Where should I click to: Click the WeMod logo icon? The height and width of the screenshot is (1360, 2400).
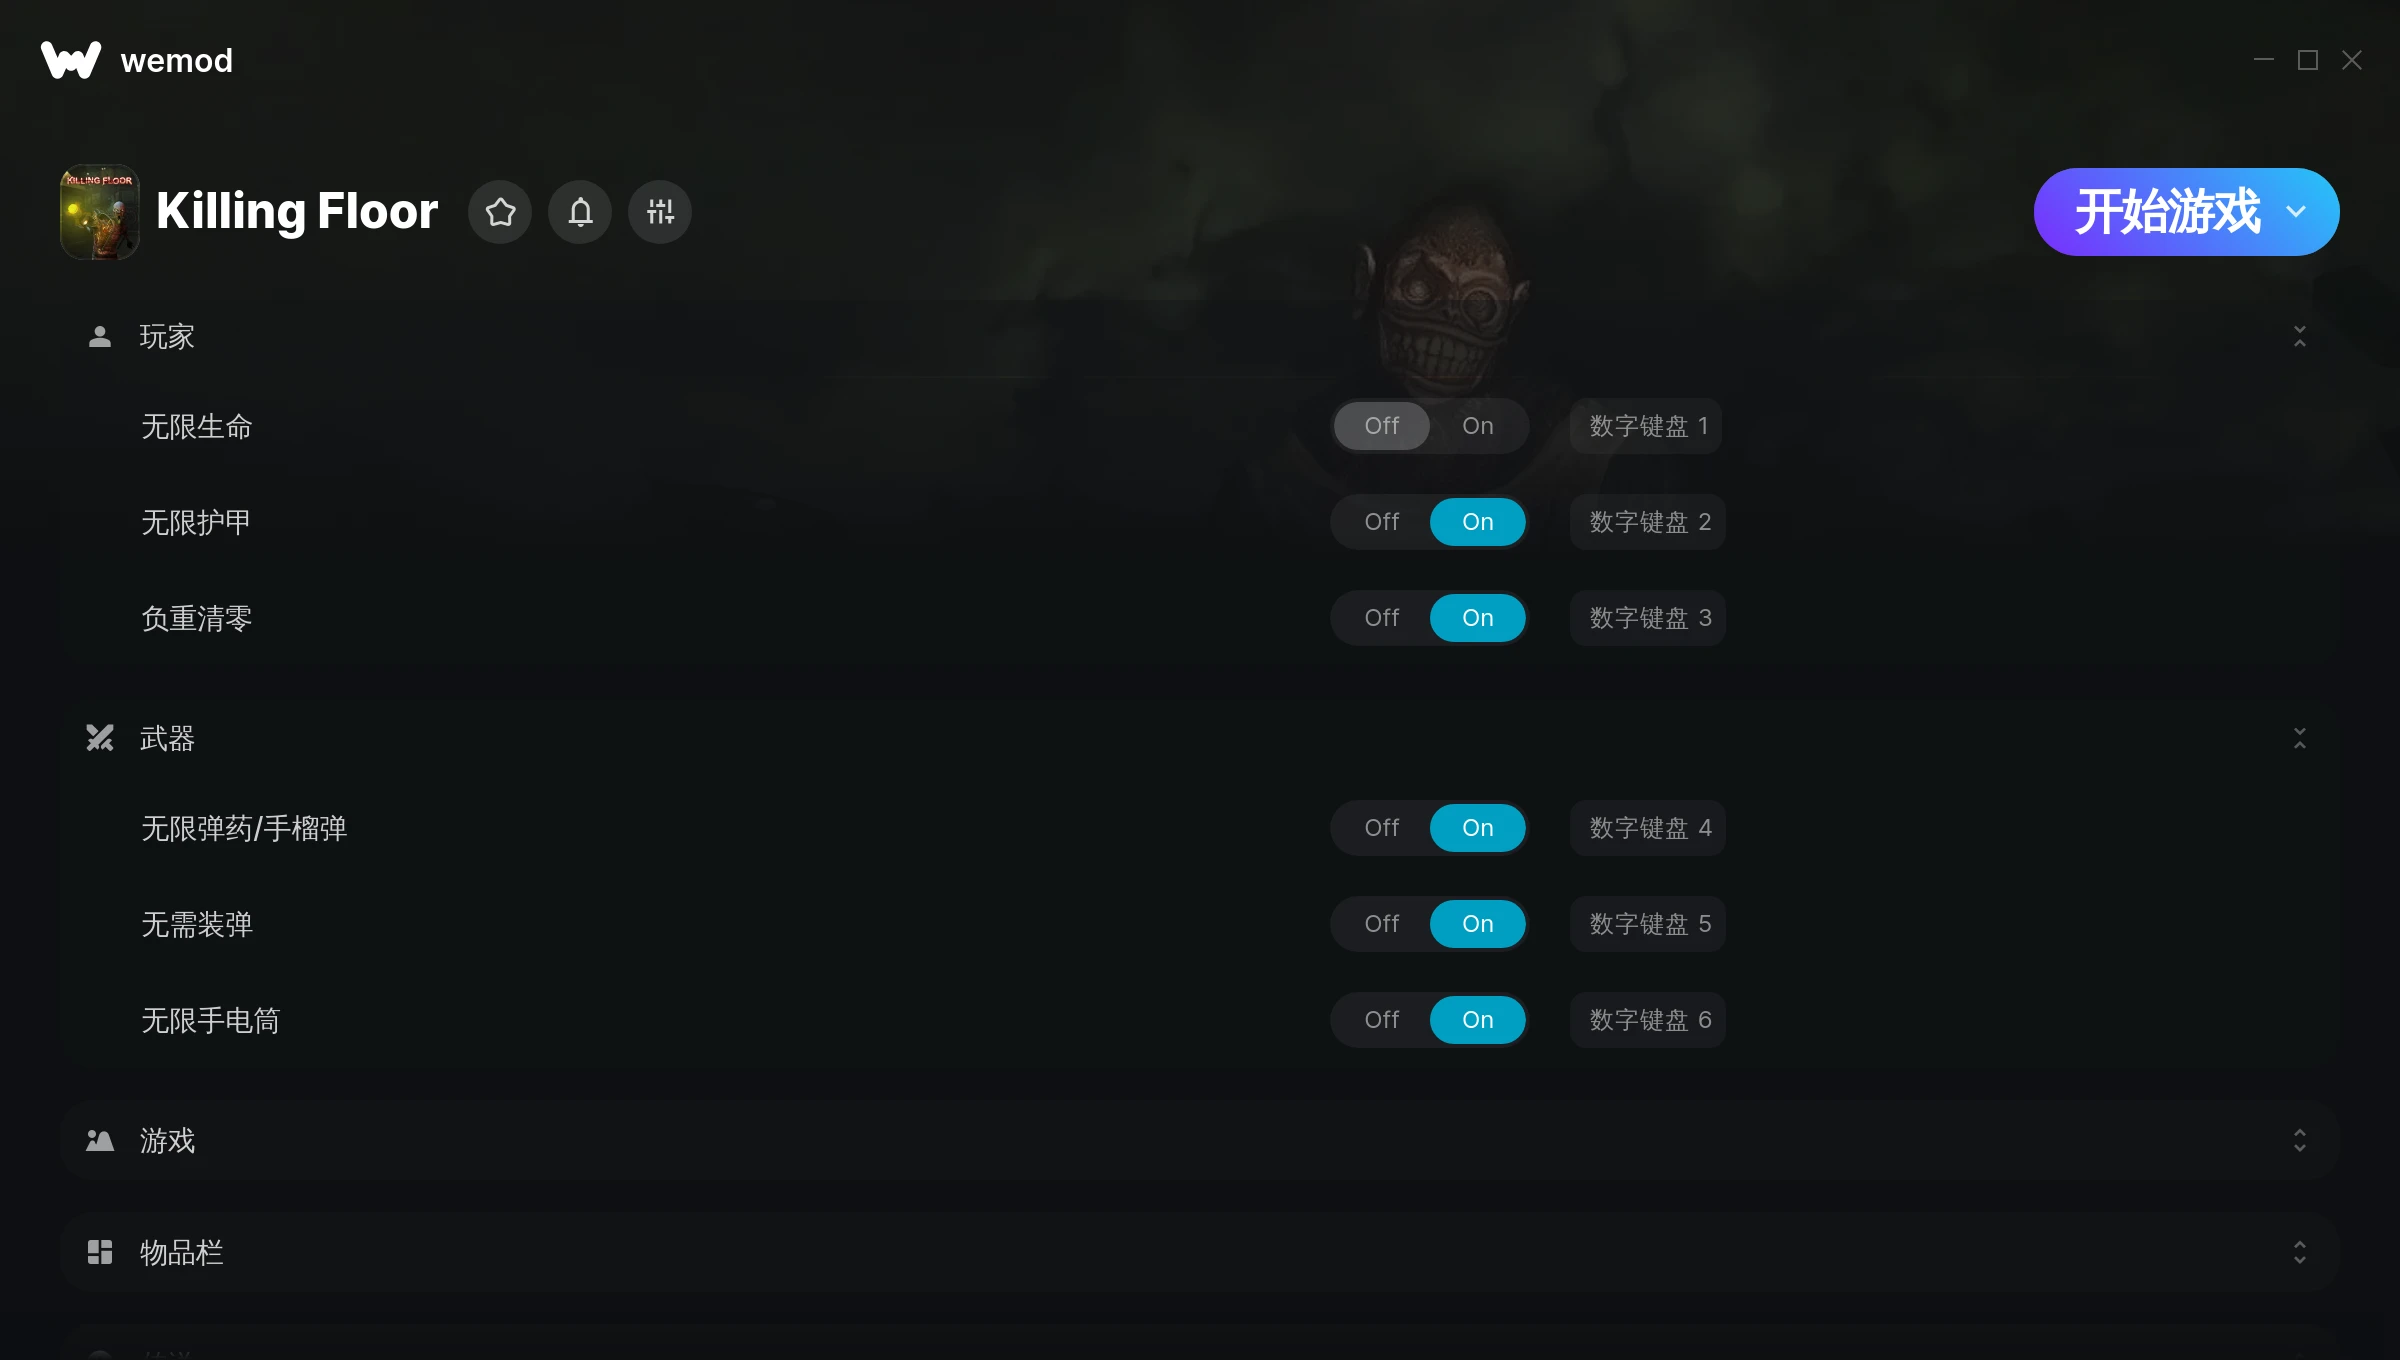71,60
